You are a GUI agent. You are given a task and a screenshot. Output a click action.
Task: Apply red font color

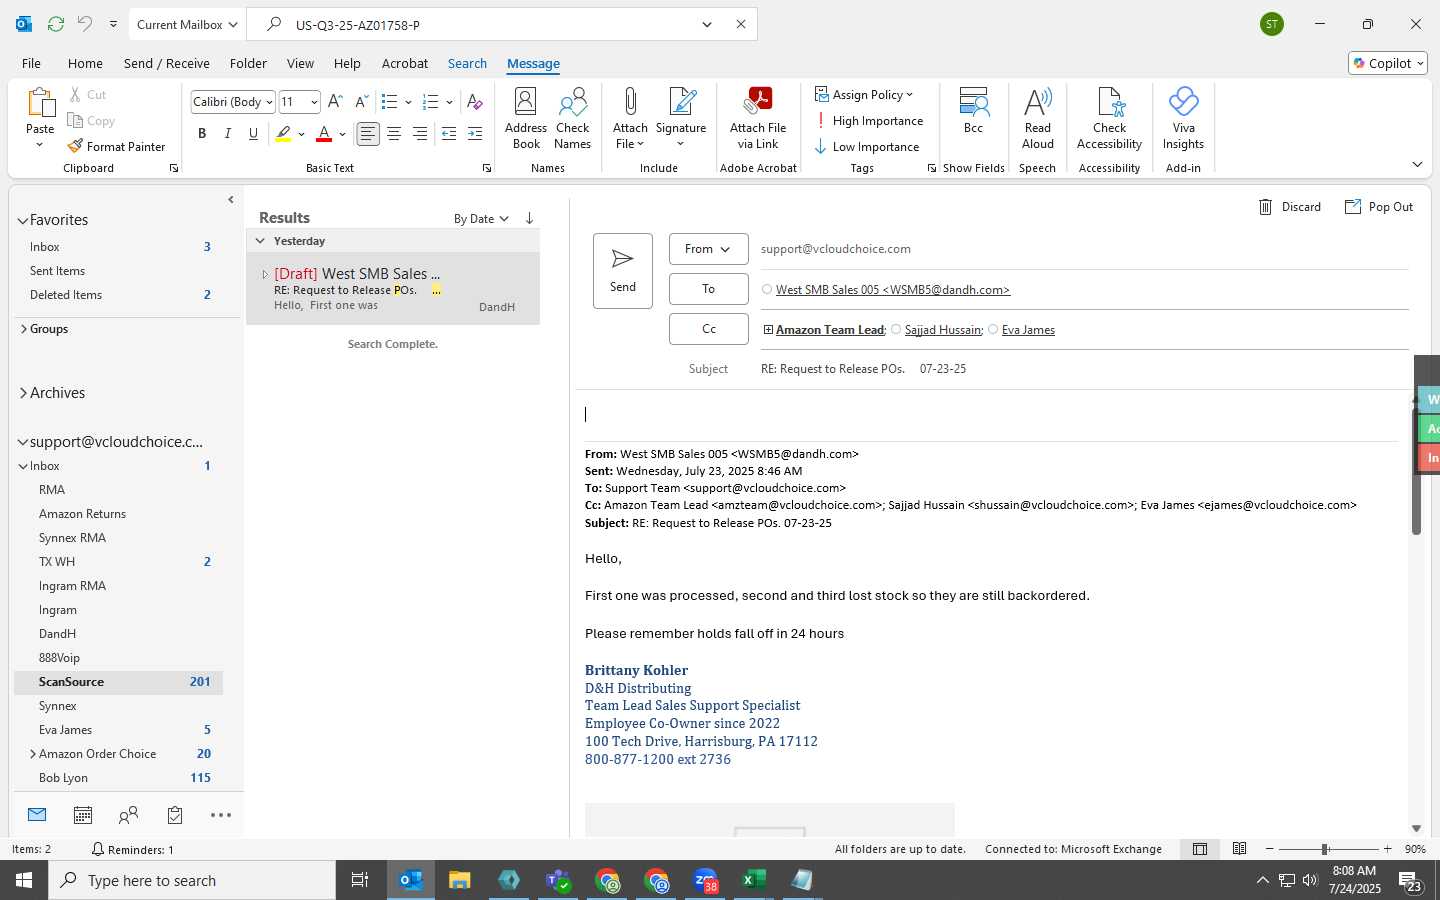(324, 133)
